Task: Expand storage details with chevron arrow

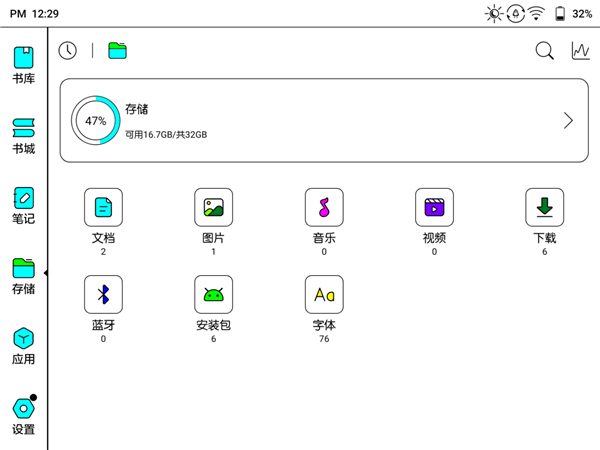Action: (568, 121)
